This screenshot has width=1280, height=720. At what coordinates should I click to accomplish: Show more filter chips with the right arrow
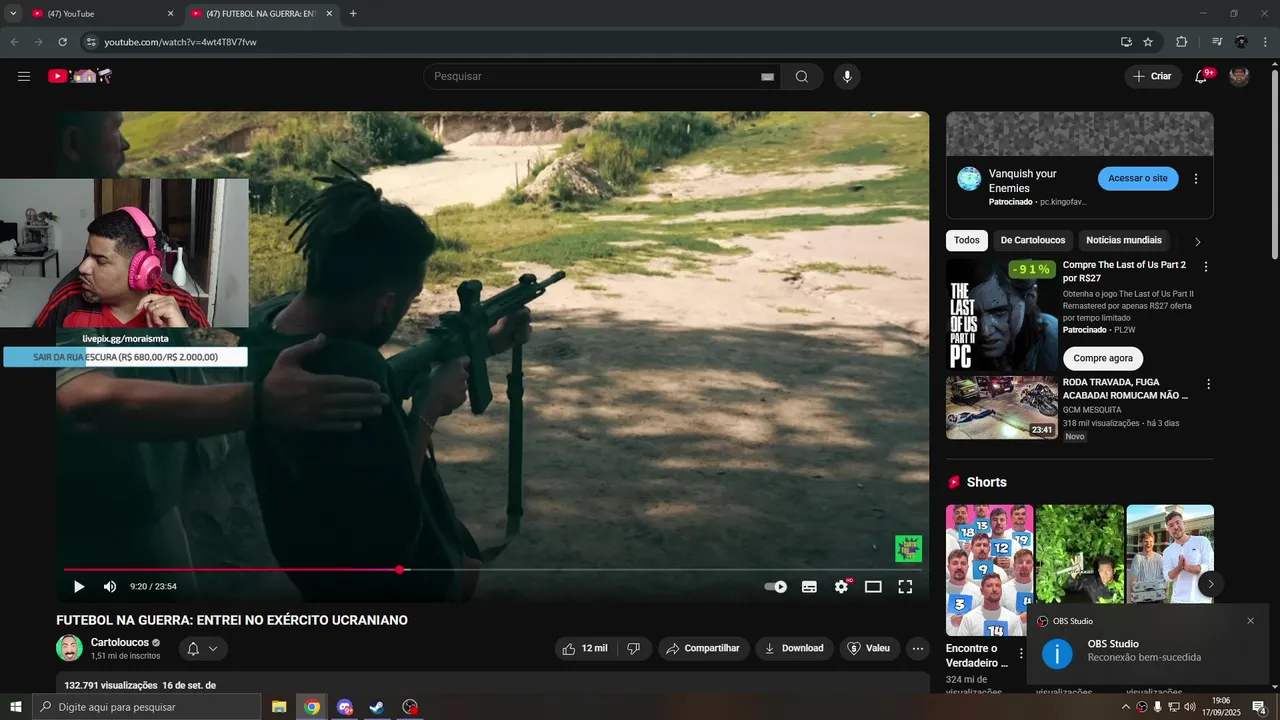[1198, 241]
